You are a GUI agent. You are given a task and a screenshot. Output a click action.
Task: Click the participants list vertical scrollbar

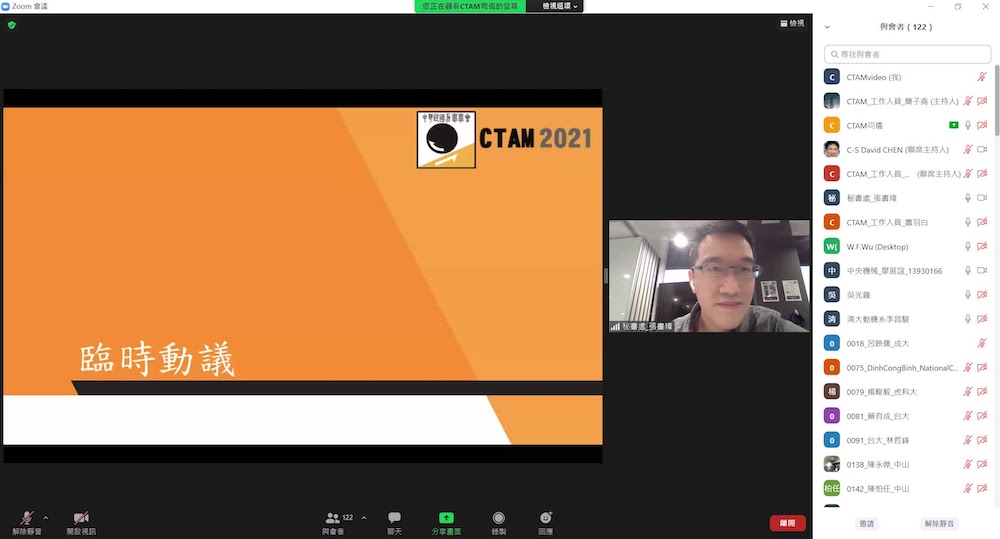coord(997,100)
